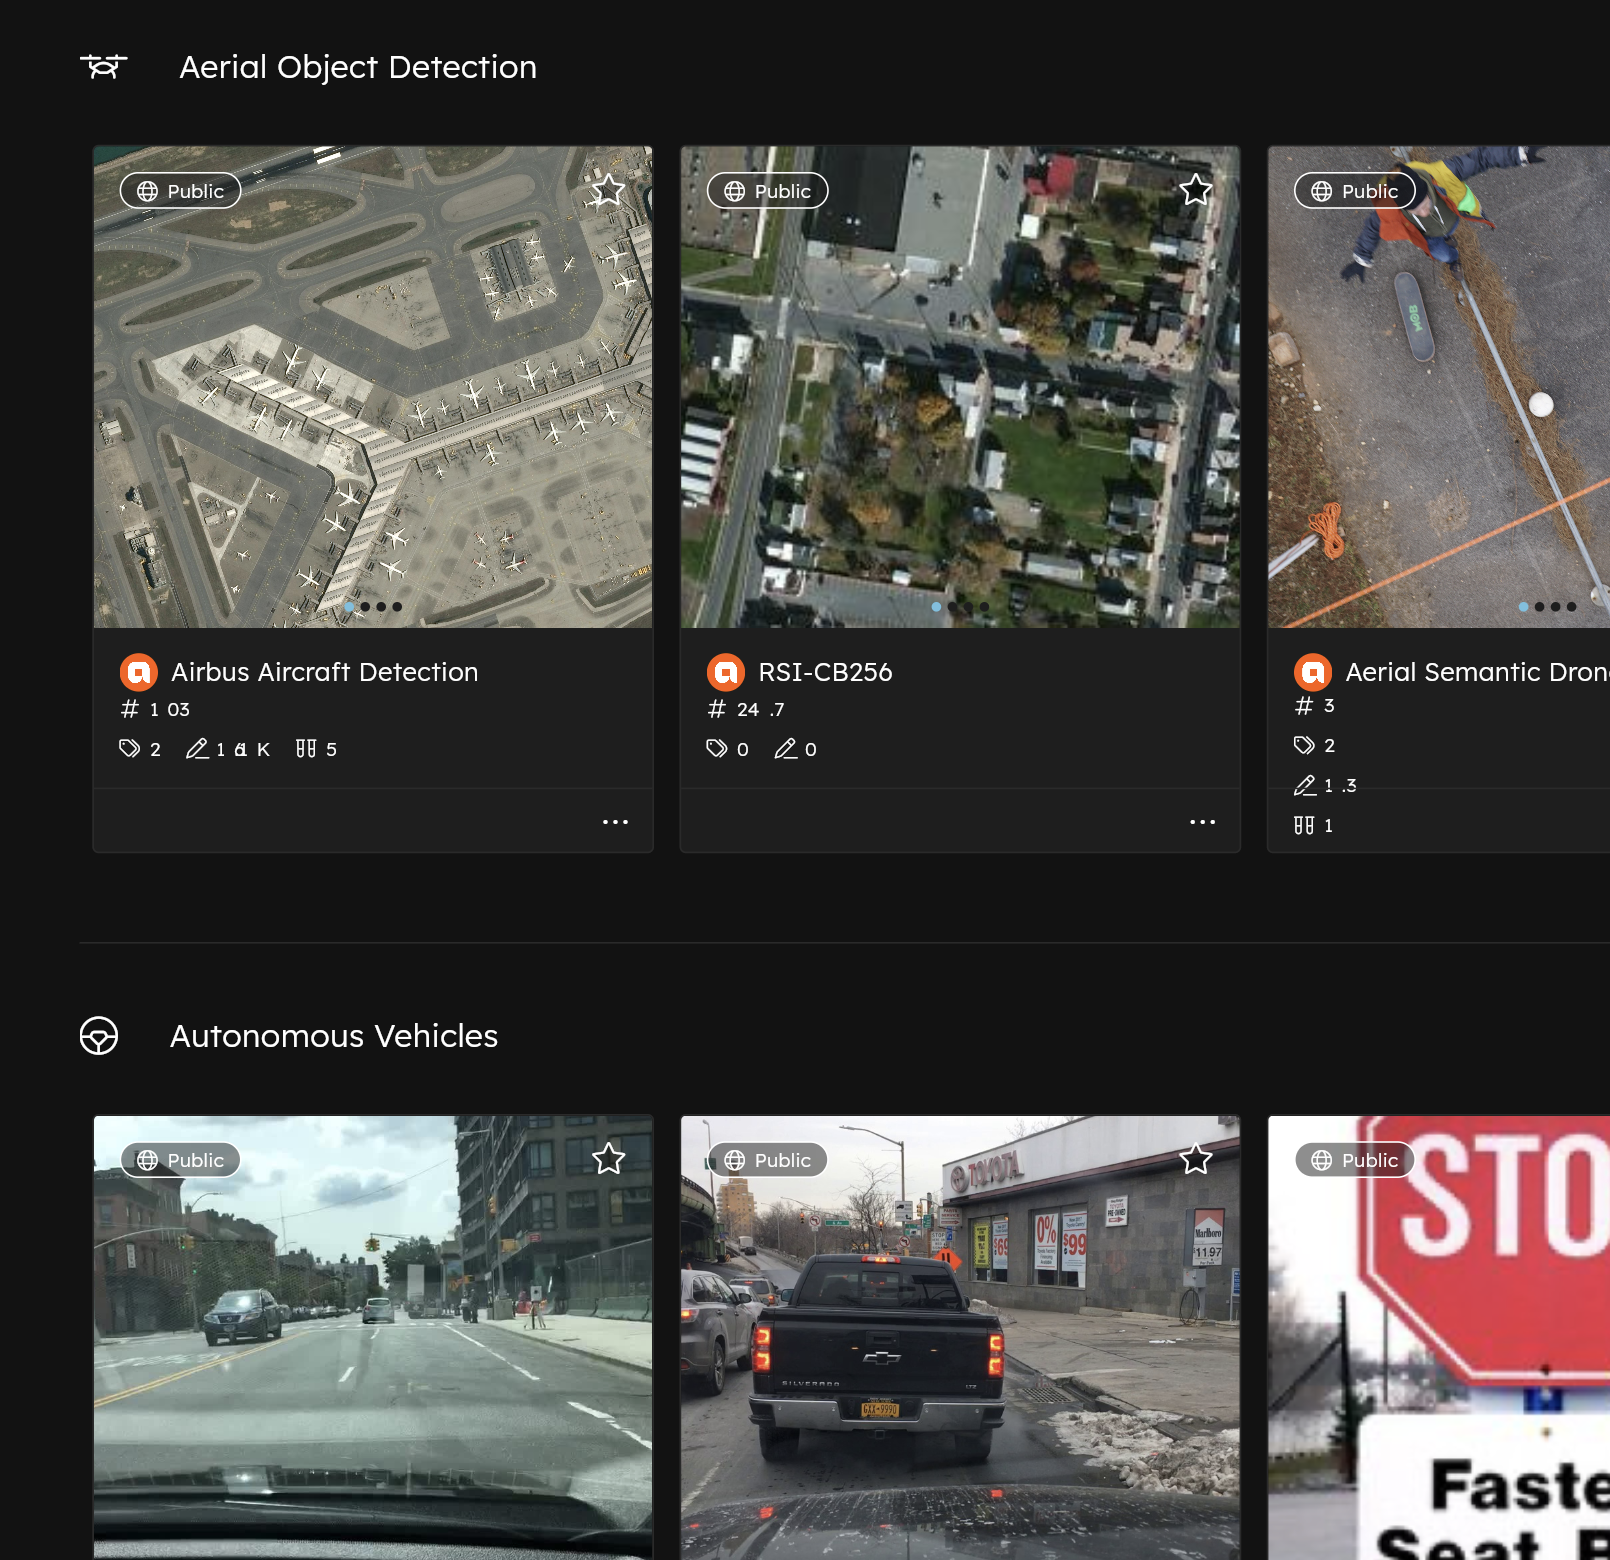Click the annotation pencil icon on Aerial Semantic Drone
The height and width of the screenshot is (1560, 1610).
pyautogui.click(x=1305, y=786)
